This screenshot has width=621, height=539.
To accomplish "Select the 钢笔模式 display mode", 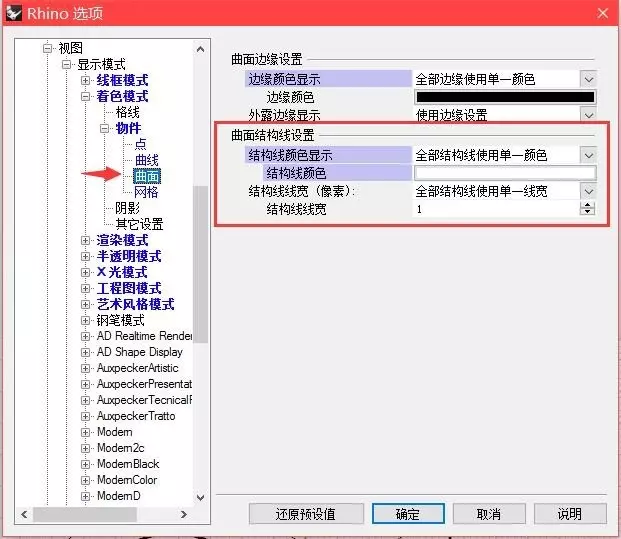I will [120, 320].
